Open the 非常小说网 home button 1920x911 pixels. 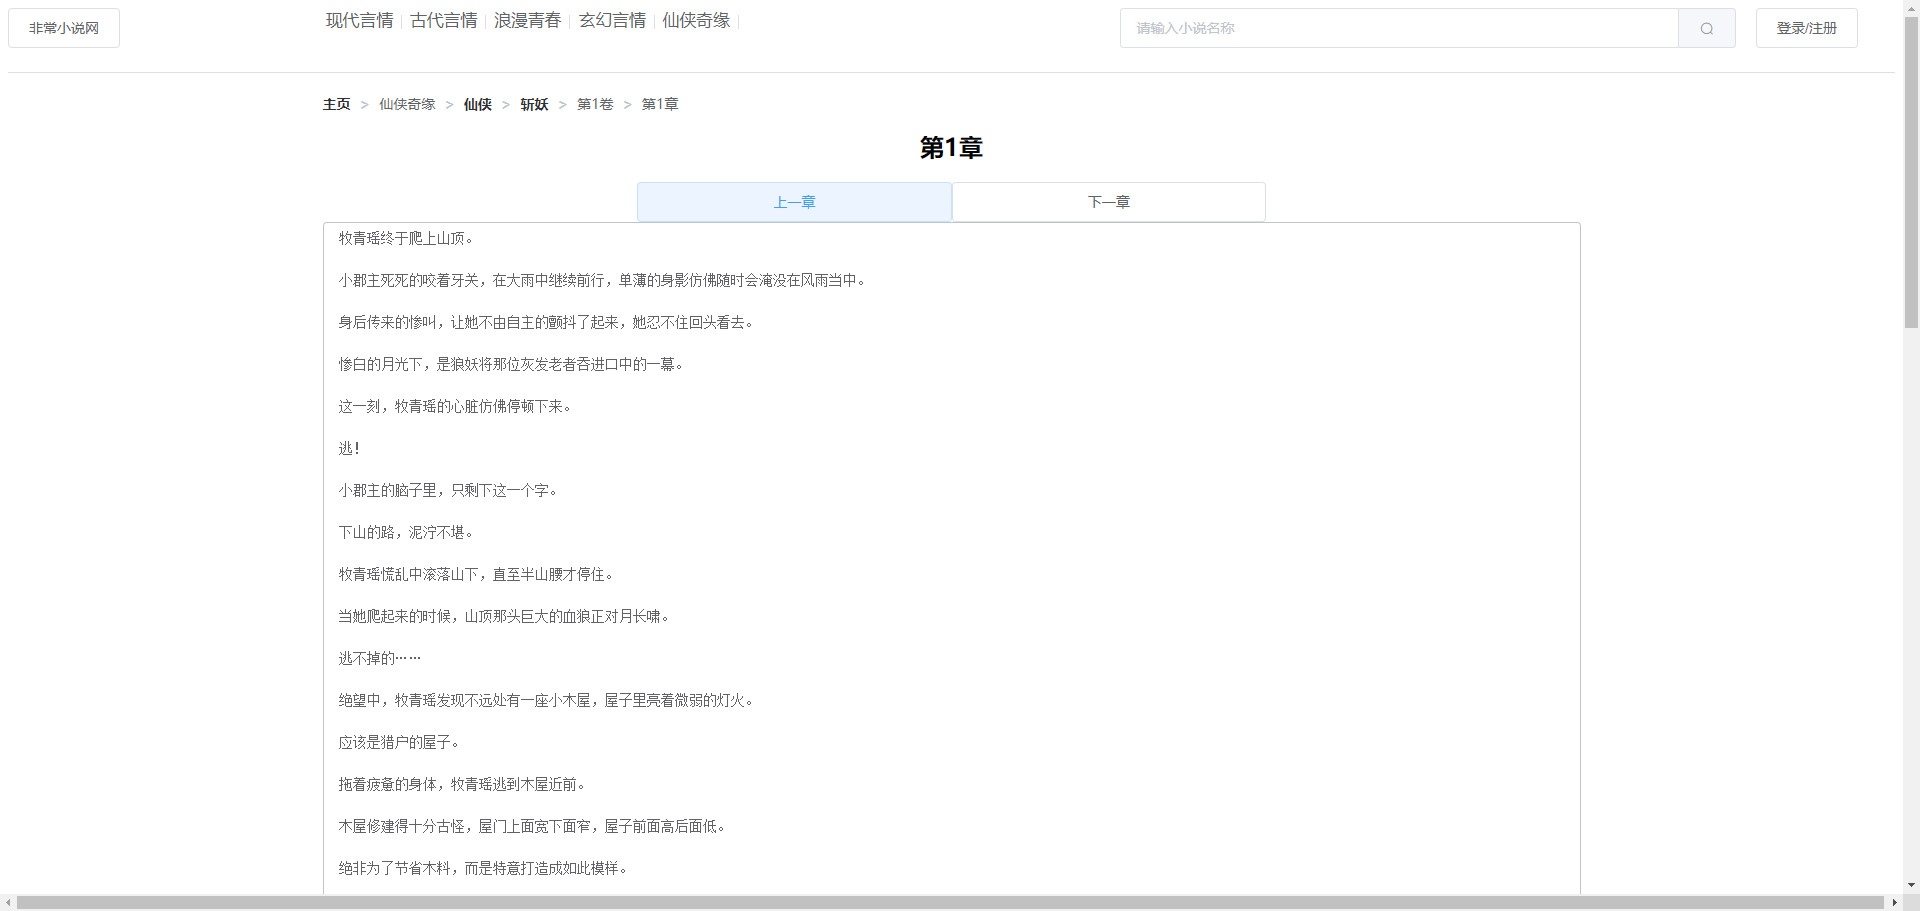coord(64,28)
